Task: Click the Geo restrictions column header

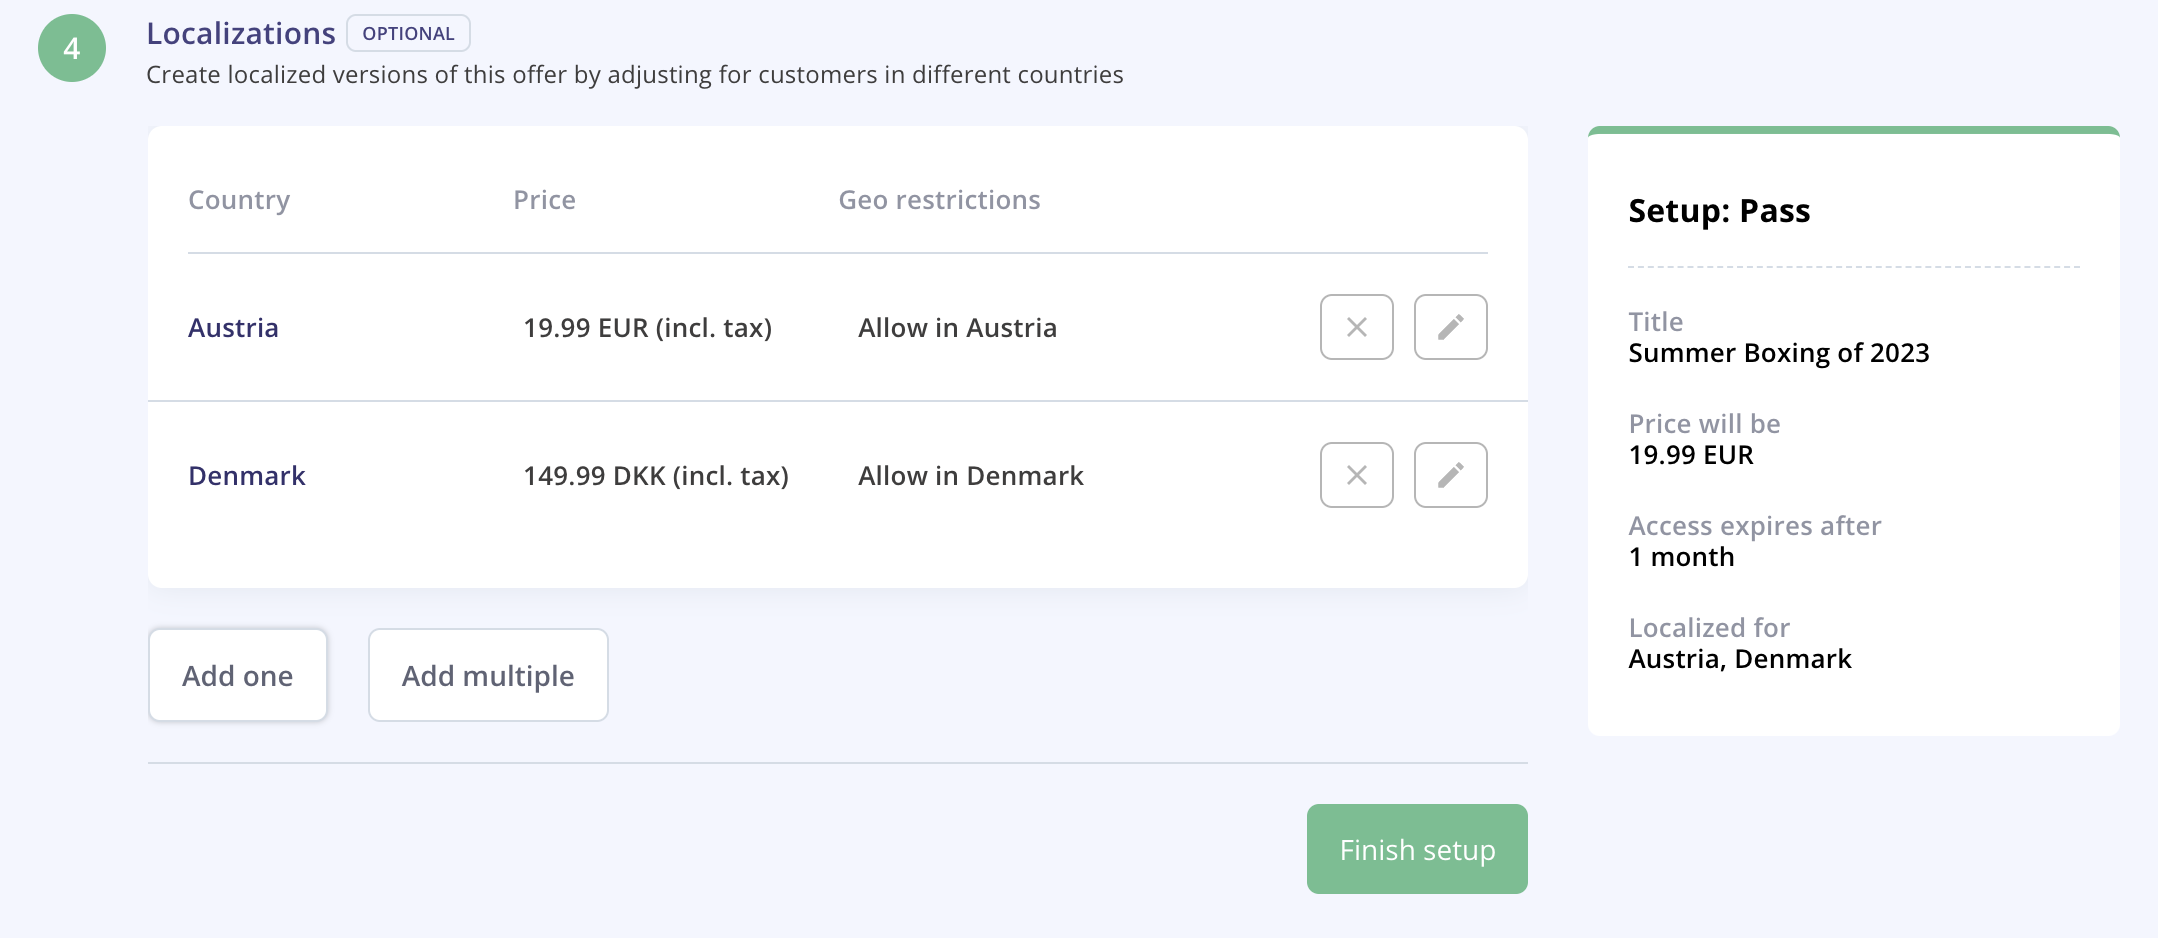Action: pyautogui.click(x=939, y=200)
